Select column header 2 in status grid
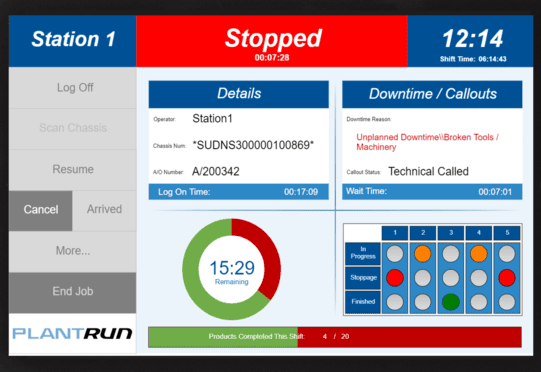Screen dimensions: 541x372 [423, 233]
